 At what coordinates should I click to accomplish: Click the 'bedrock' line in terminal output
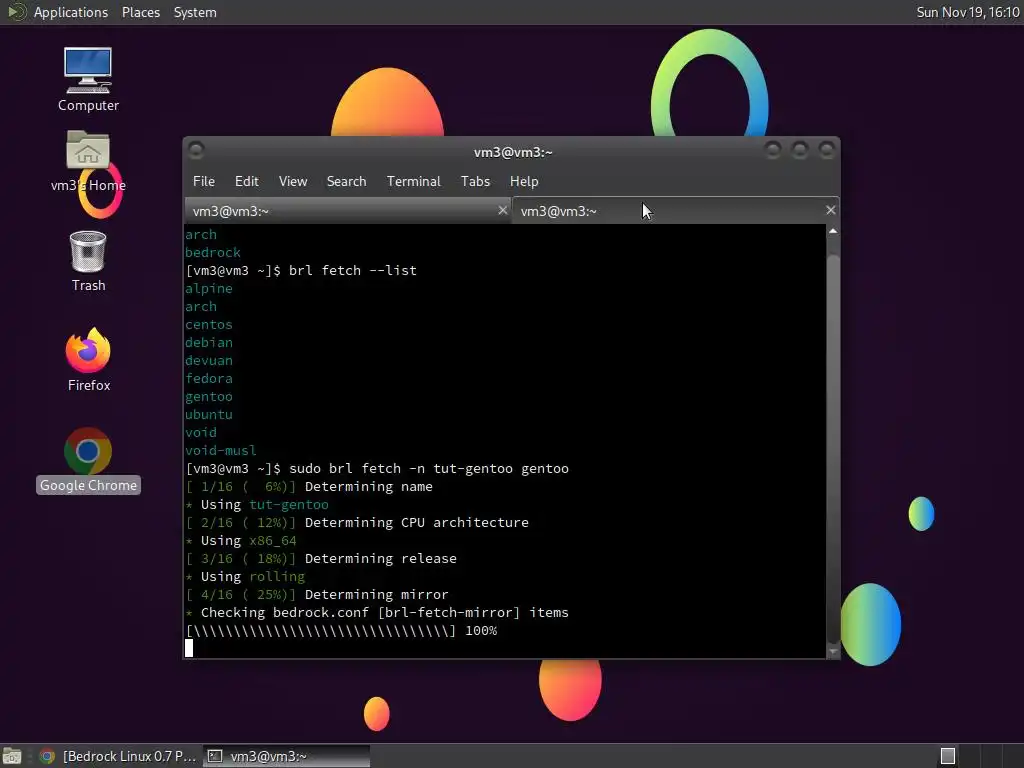212,252
